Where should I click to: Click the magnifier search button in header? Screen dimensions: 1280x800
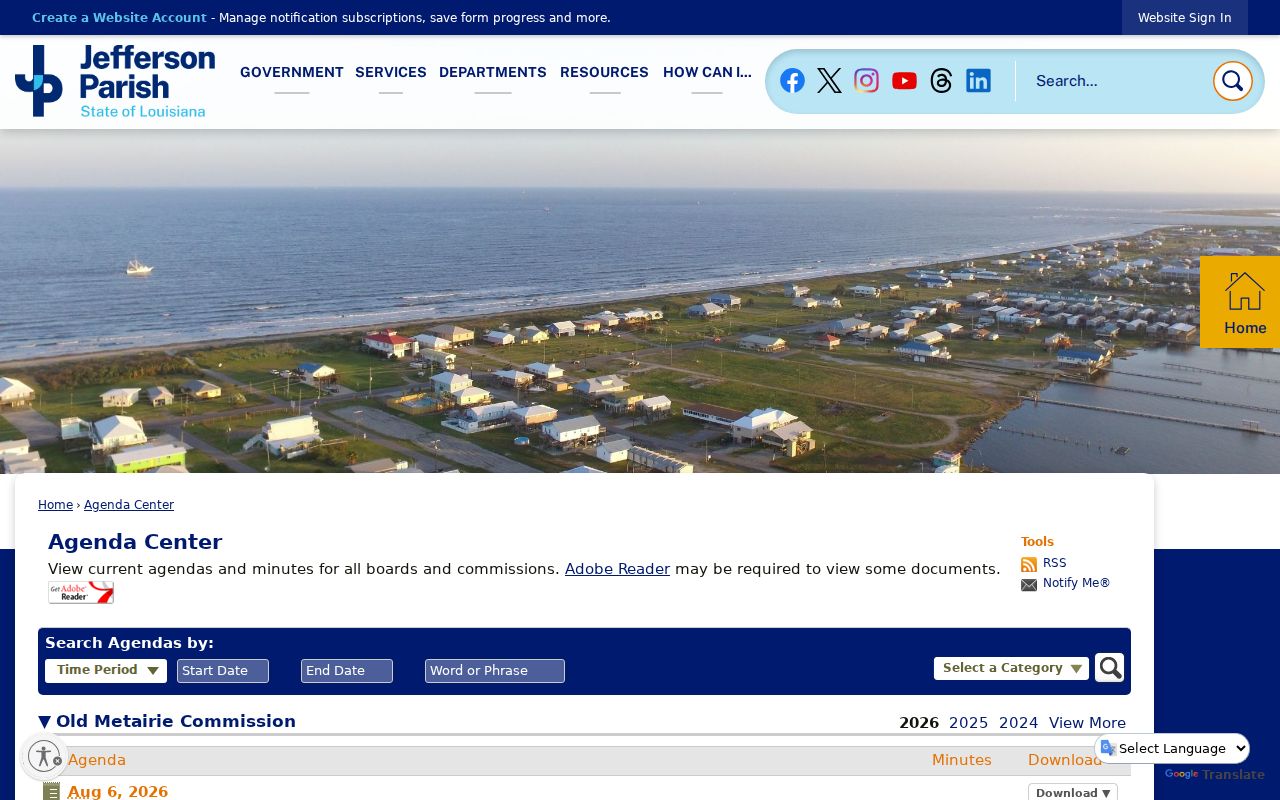[1232, 81]
